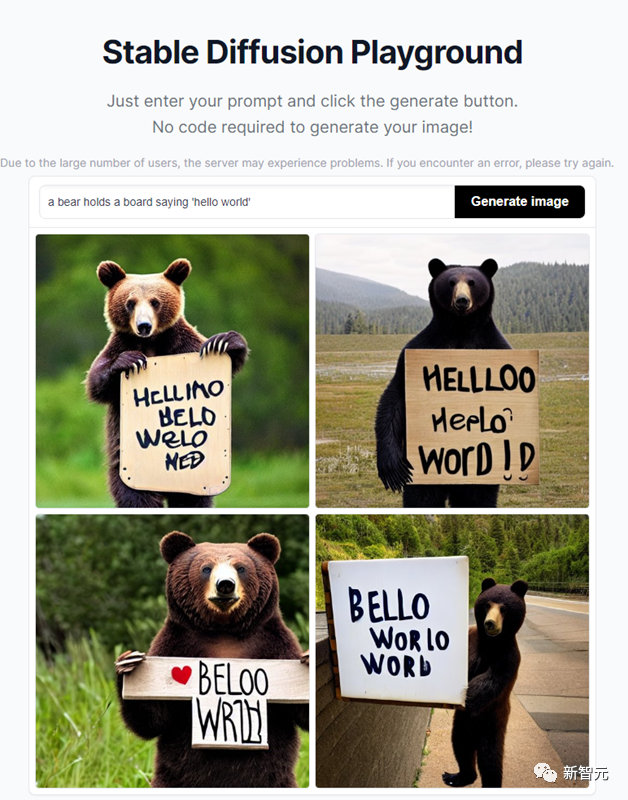Open the black bear 'HELLLOO' image
Screen dimensions: 628x800
(452, 371)
